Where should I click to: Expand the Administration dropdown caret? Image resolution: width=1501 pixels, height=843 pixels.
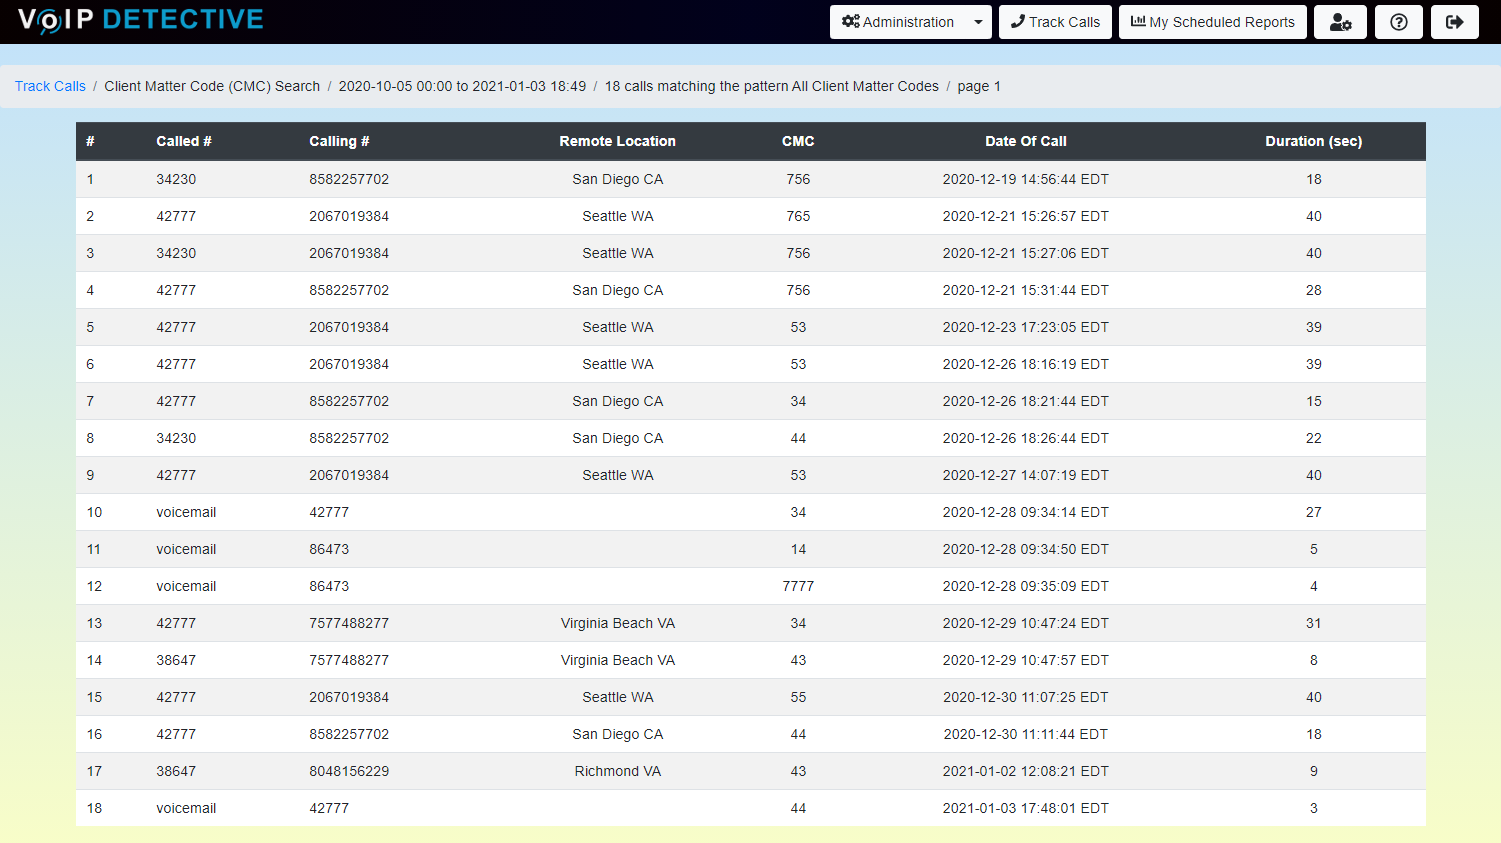pyautogui.click(x=978, y=22)
